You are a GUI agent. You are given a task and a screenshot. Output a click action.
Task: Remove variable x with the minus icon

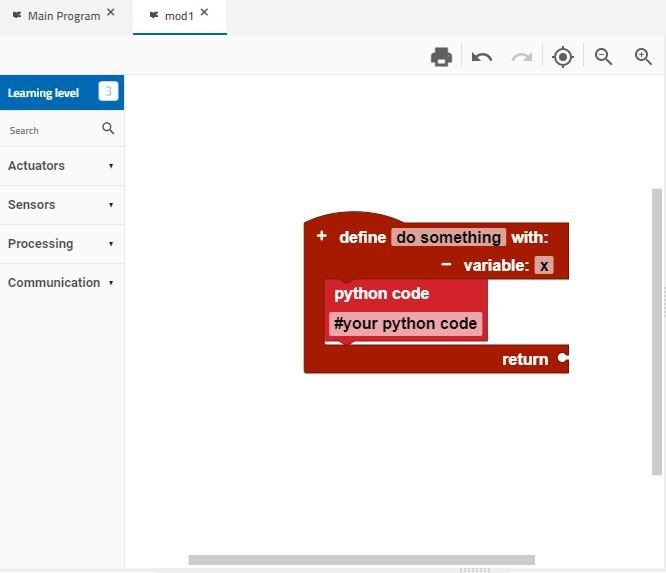[x=446, y=265]
